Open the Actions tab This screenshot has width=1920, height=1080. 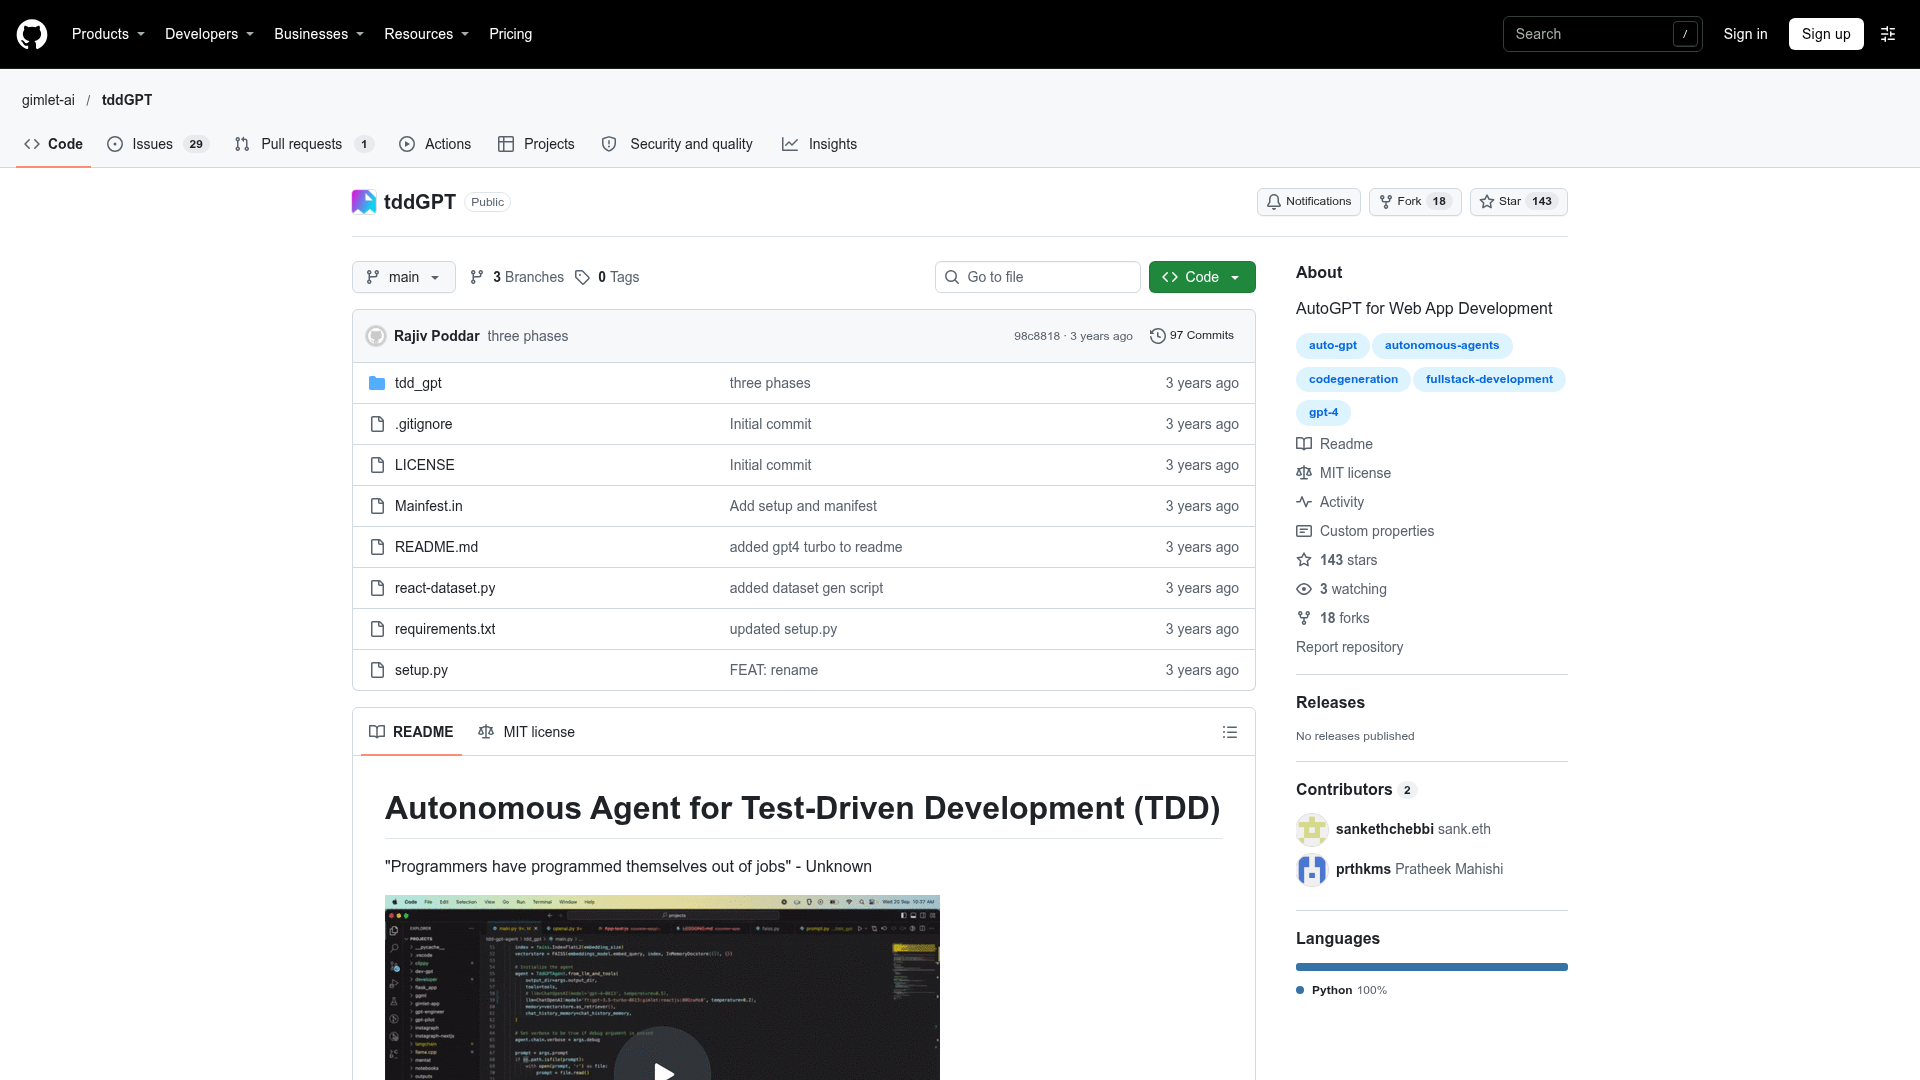pyautogui.click(x=435, y=144)
